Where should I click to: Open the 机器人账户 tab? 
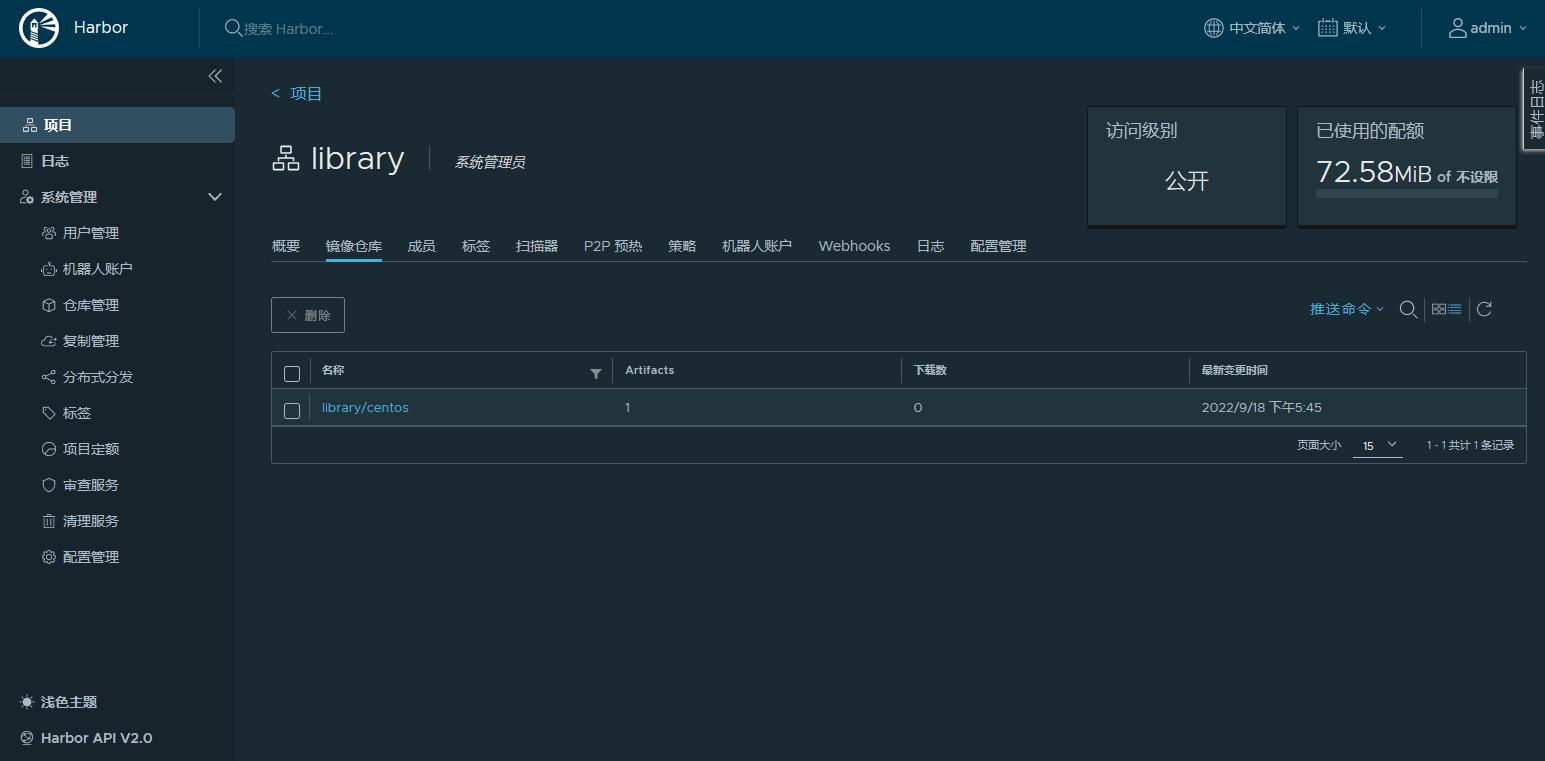click(x=757, y=246)
